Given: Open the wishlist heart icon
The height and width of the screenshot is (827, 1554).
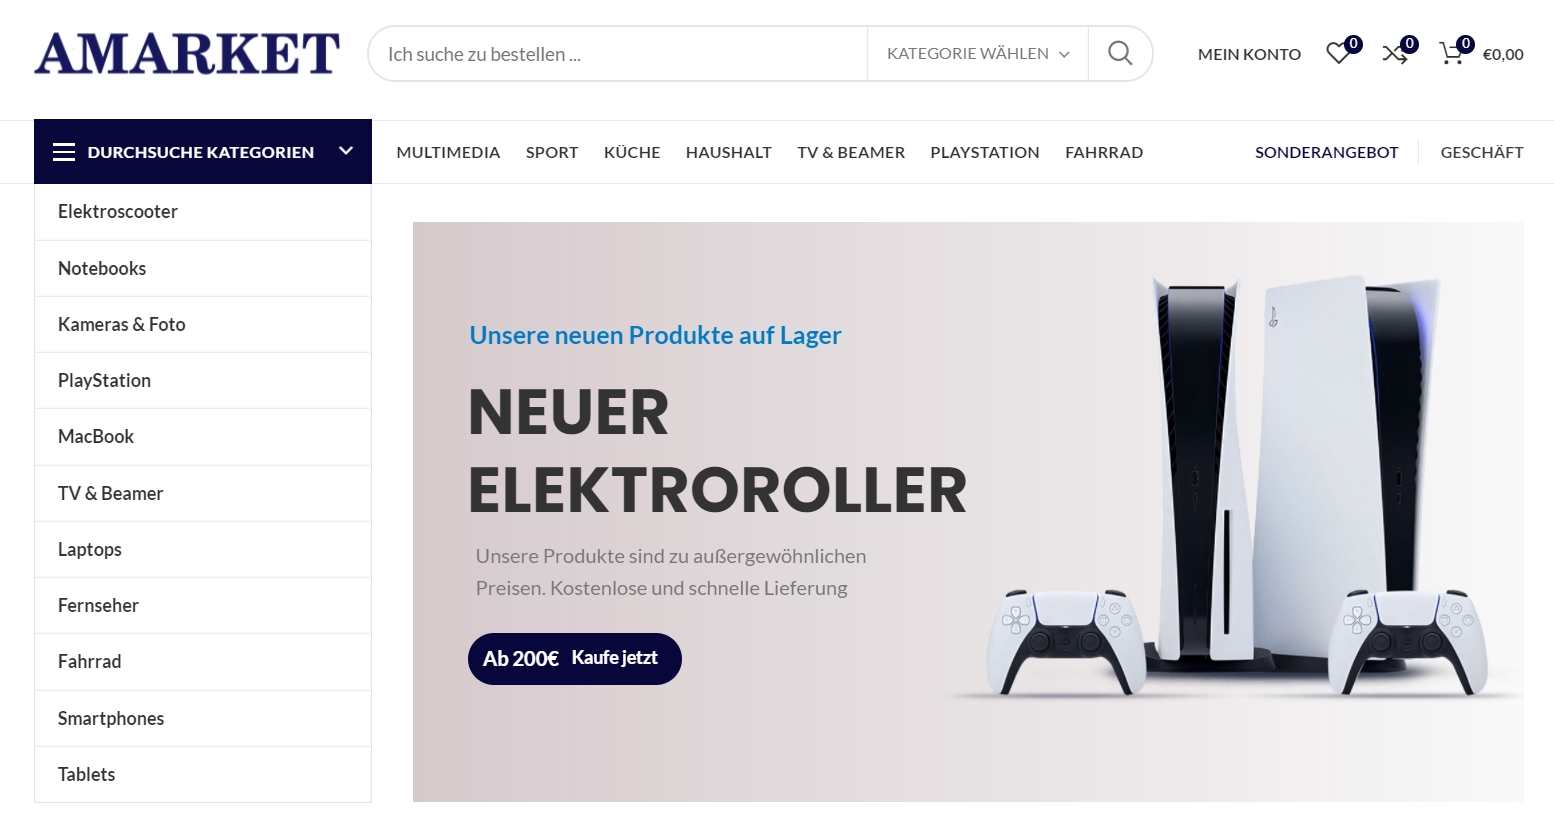Looking at the screenshot, I should pyautogui.click(x=1338, y=53).
